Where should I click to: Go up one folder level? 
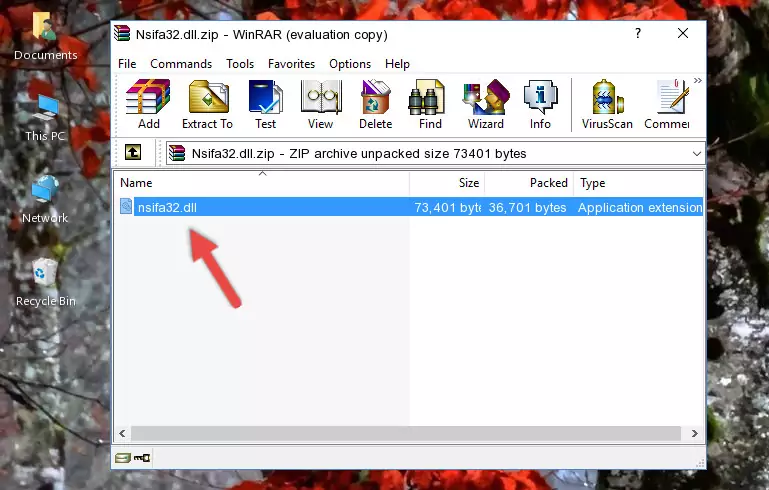pos(133,153)
